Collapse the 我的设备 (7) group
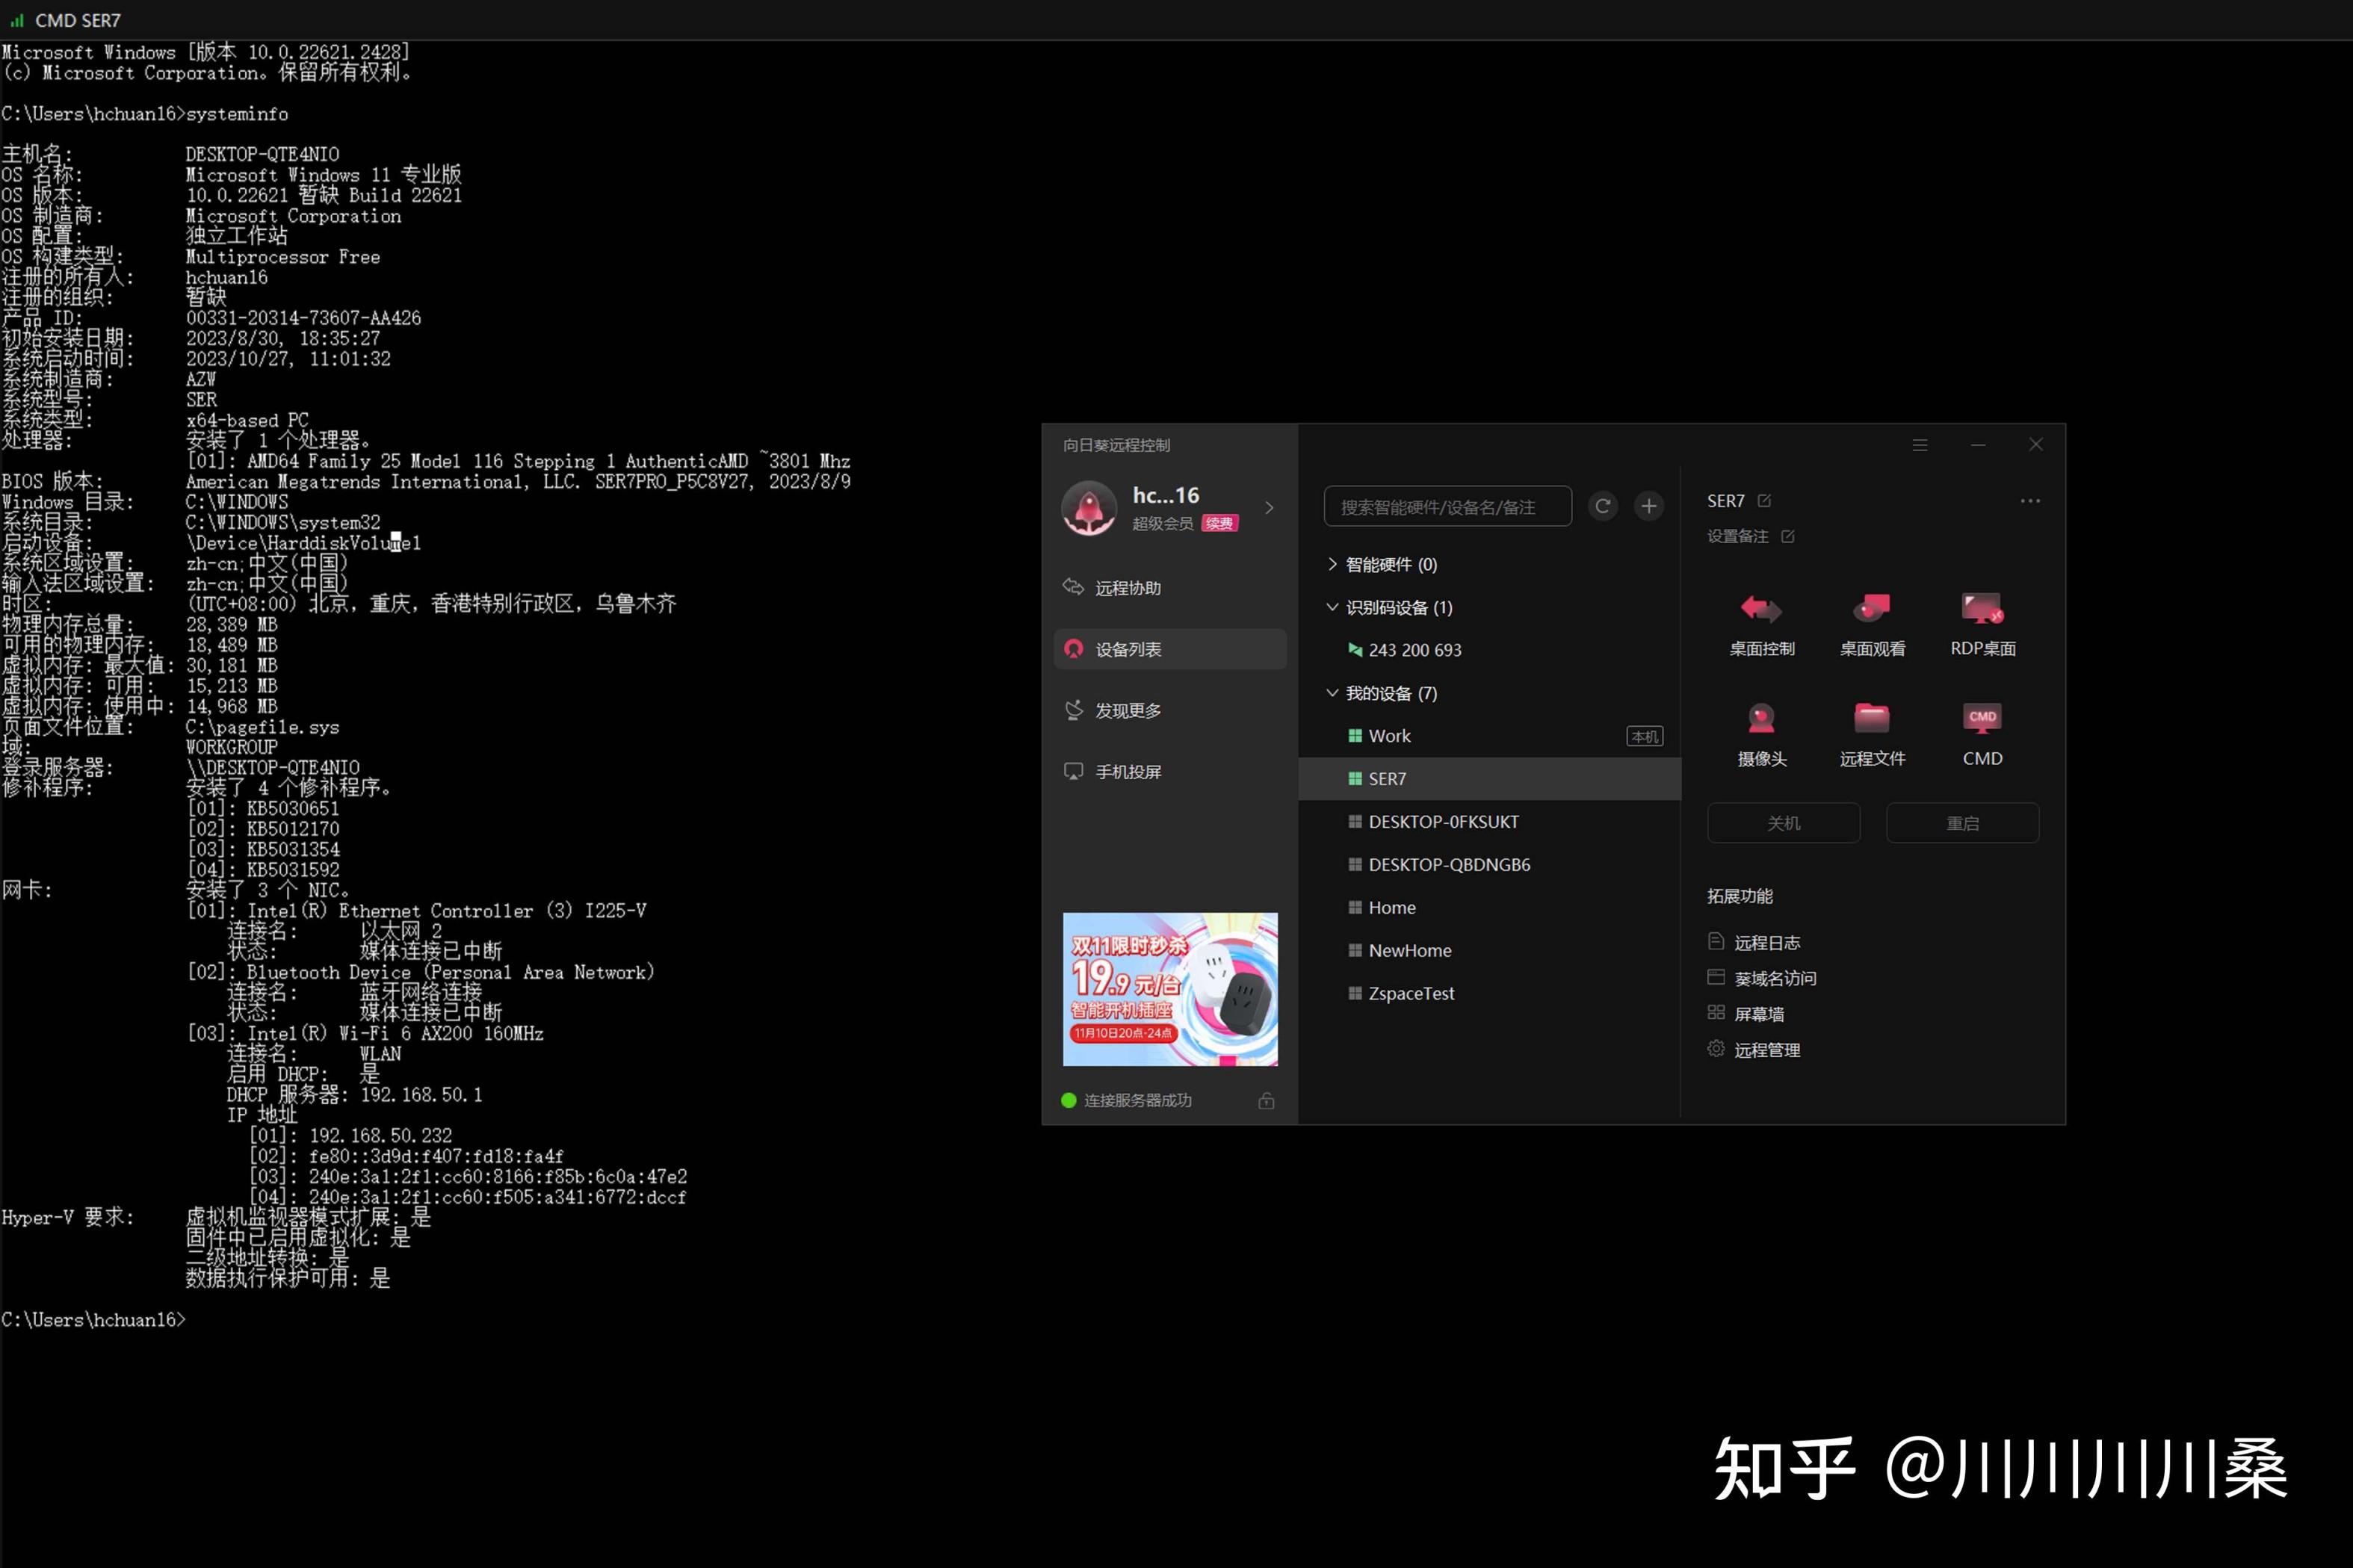Image resolution: width=2353 pixels, height=1568 pixels. tap(1332, 693)
